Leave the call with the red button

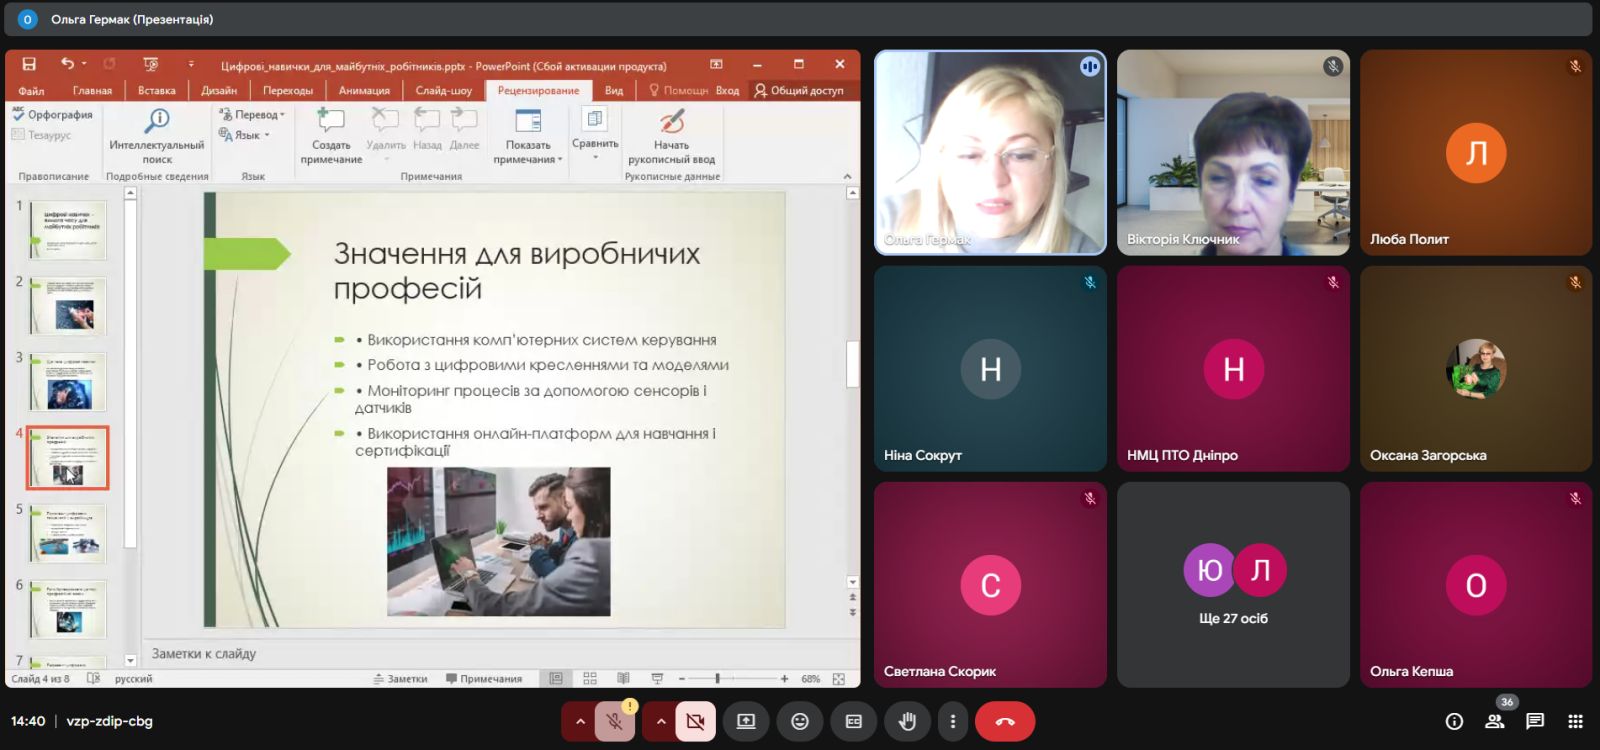tap(1004, 721)
